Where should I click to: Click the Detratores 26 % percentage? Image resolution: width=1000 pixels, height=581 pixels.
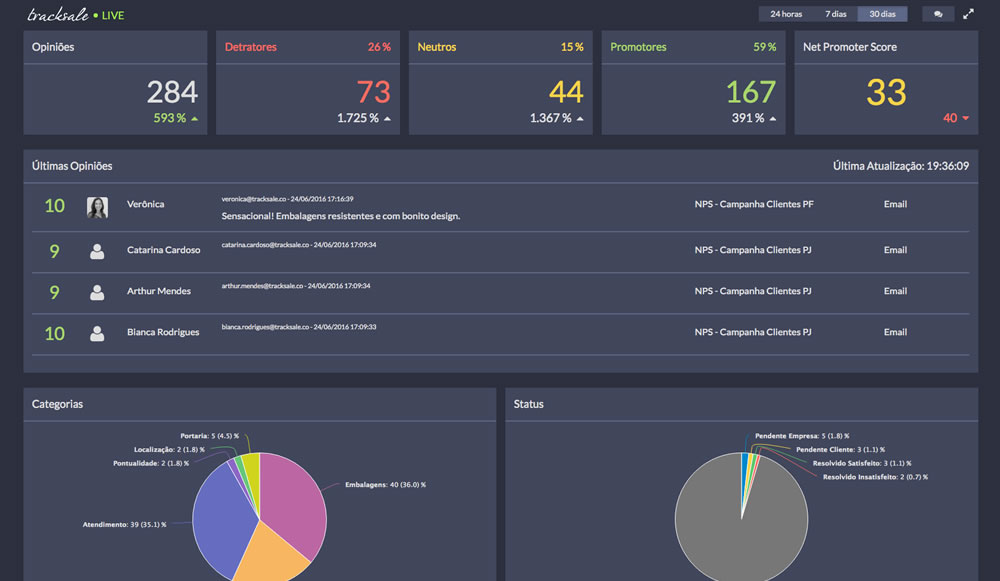(379, 47)
